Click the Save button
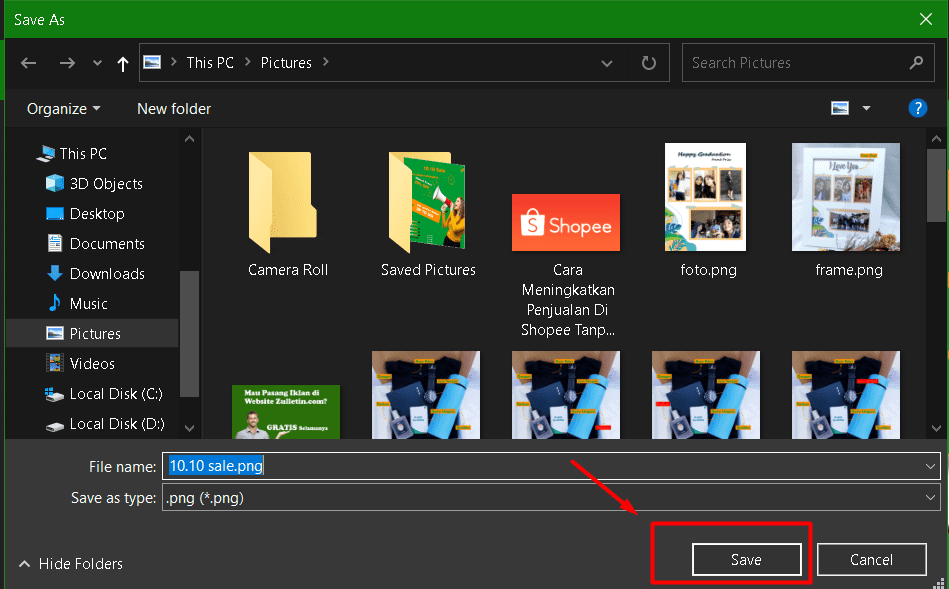Screen dimensions: 949x589 [746, 560]
